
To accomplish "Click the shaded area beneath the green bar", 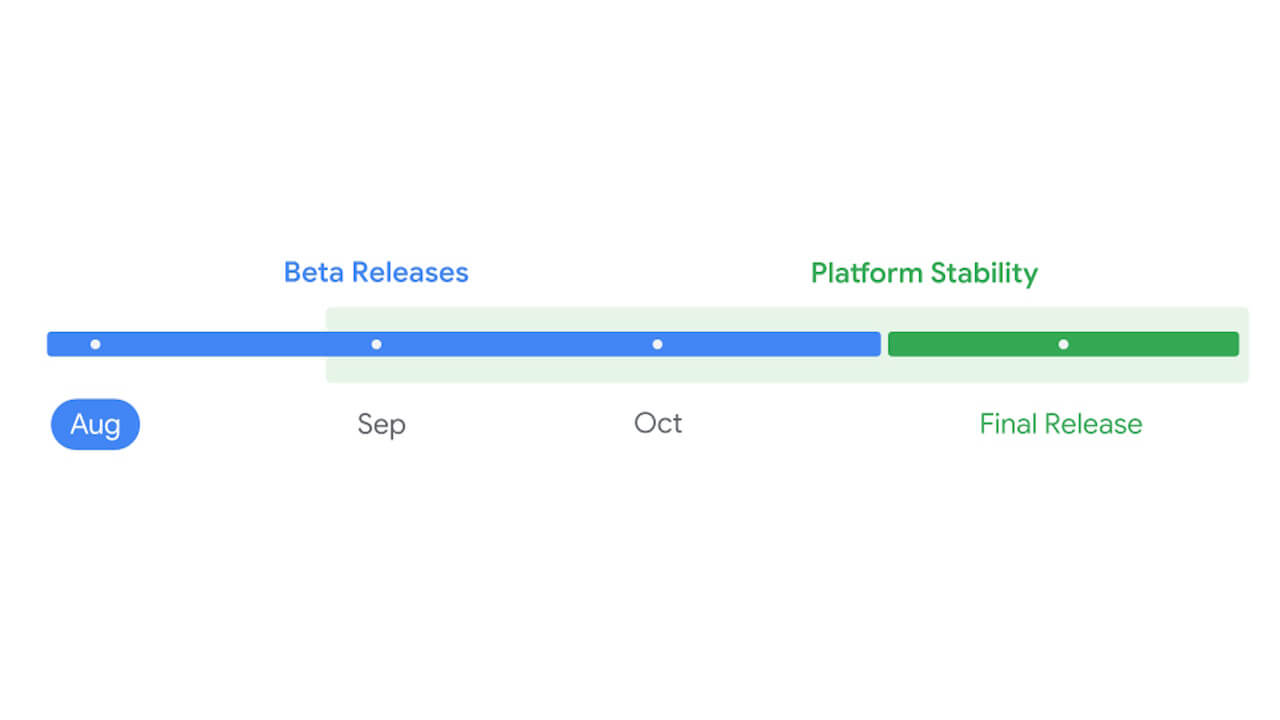I will (1063, 369).
